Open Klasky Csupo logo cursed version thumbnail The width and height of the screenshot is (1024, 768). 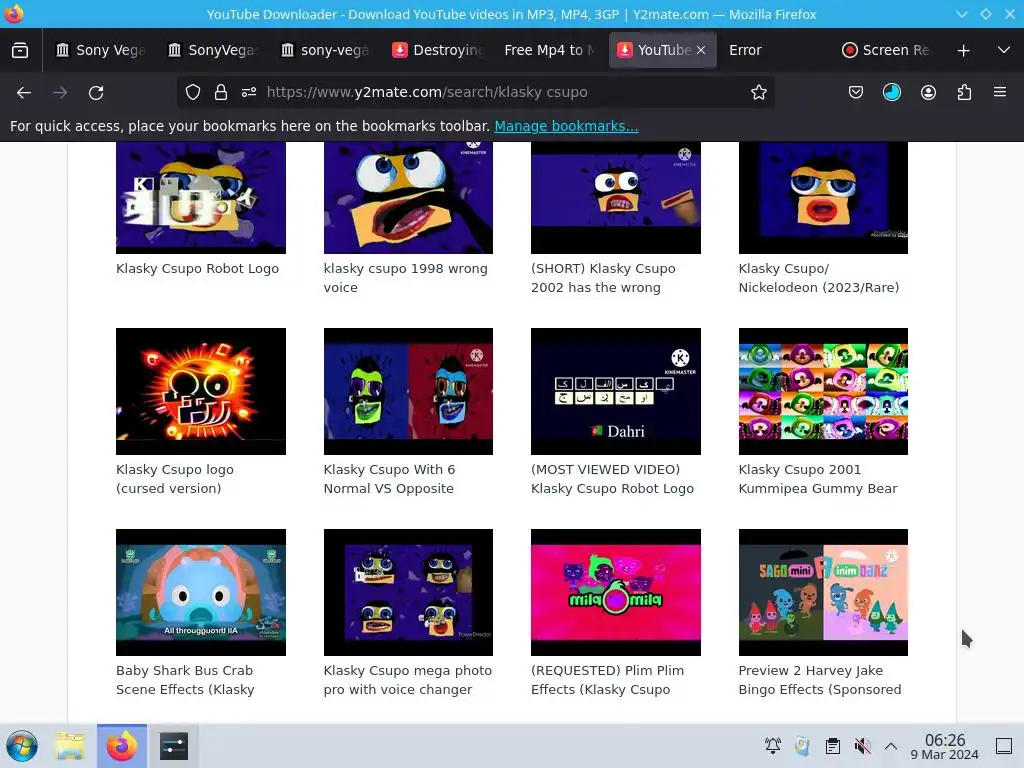coord(200,391)
